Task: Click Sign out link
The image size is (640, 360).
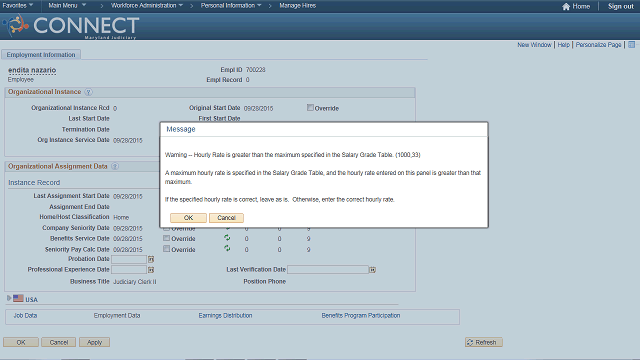Action: [x=620, y=7]
